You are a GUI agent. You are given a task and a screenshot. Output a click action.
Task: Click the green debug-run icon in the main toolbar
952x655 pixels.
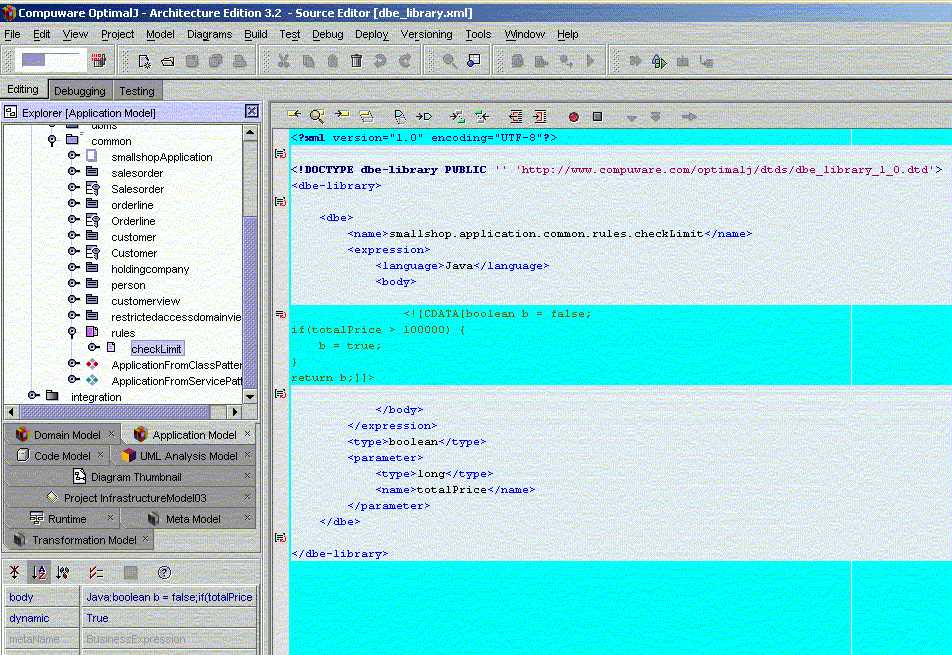pyautogui.click(x=659, y=61)
